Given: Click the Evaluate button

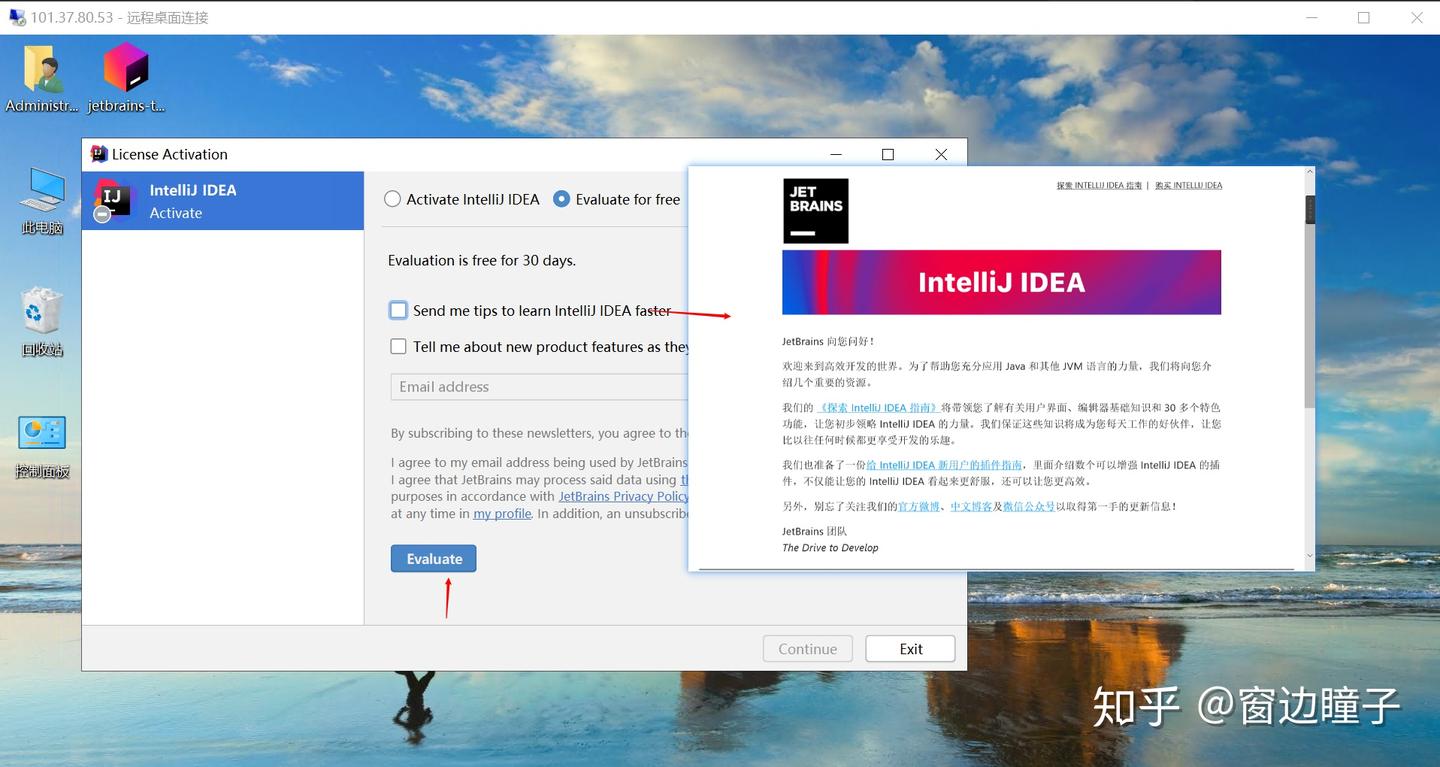Looking at the screenshot, I should pos(433,558).
